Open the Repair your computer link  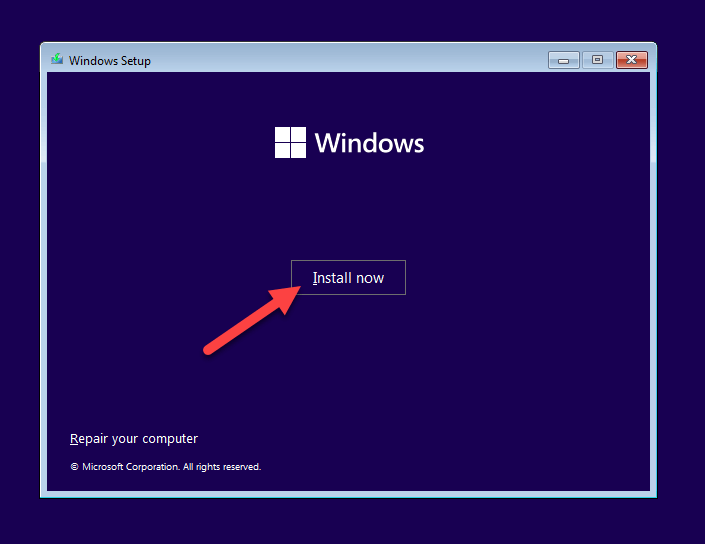click(x=134, y=438)
